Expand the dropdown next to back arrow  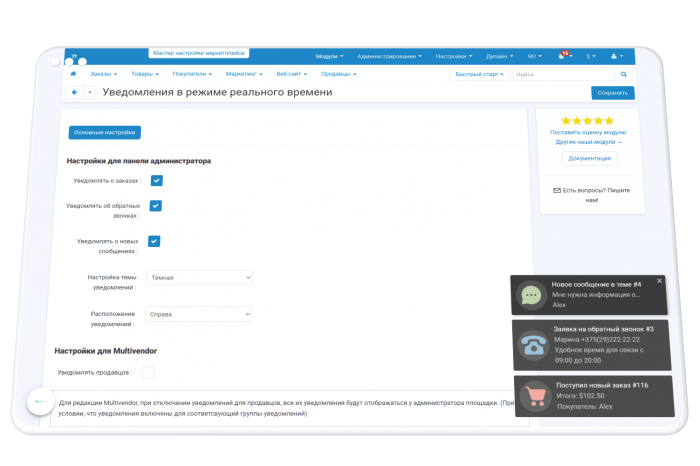click(x=90, y=92)
